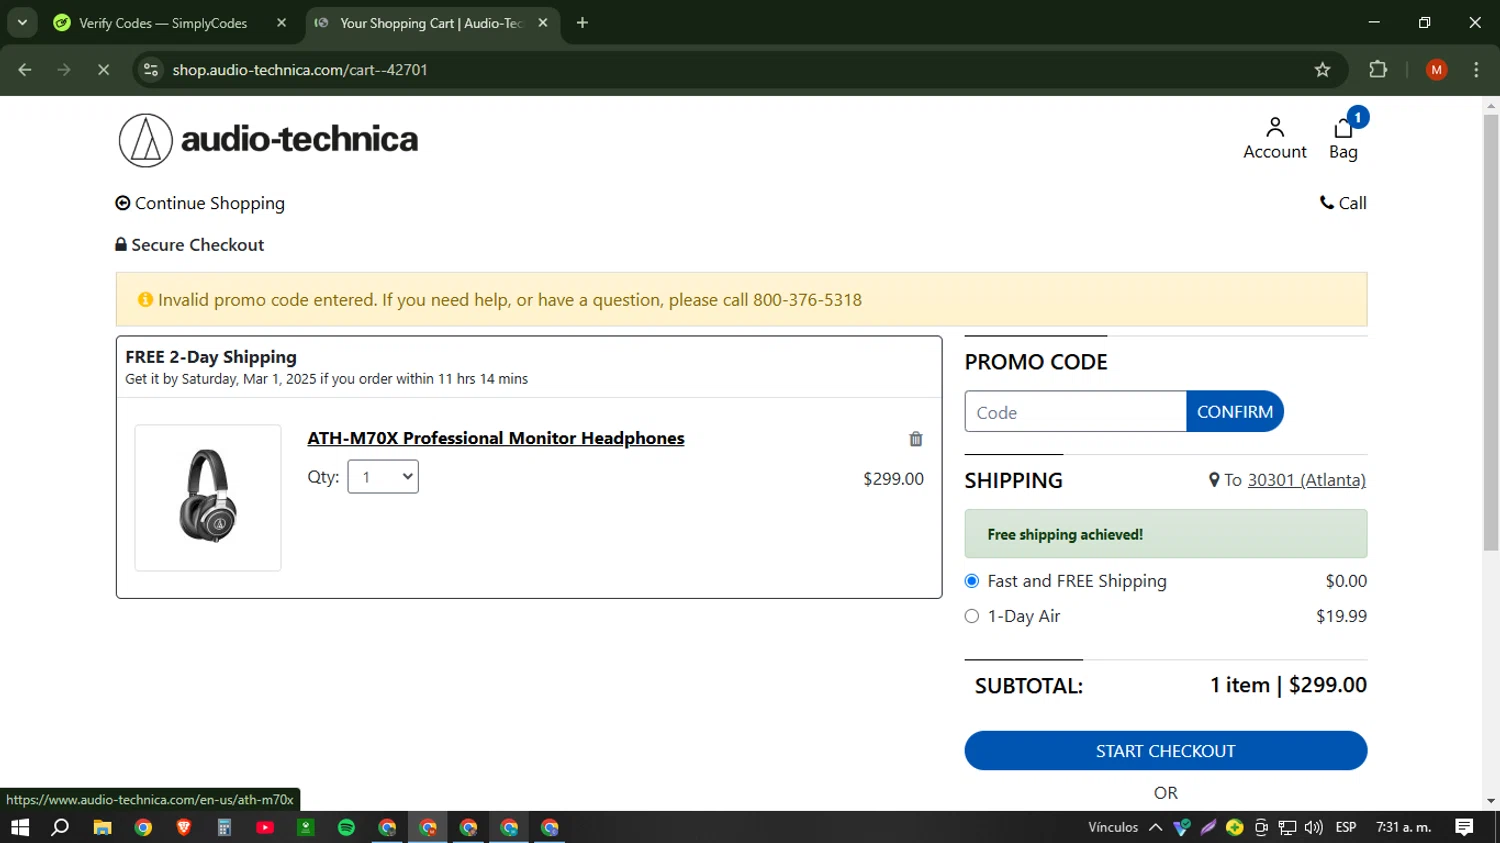Launch Brave browser from taskbar
The height and width of the screenshot is (843, 1500).
pos(184,827)
